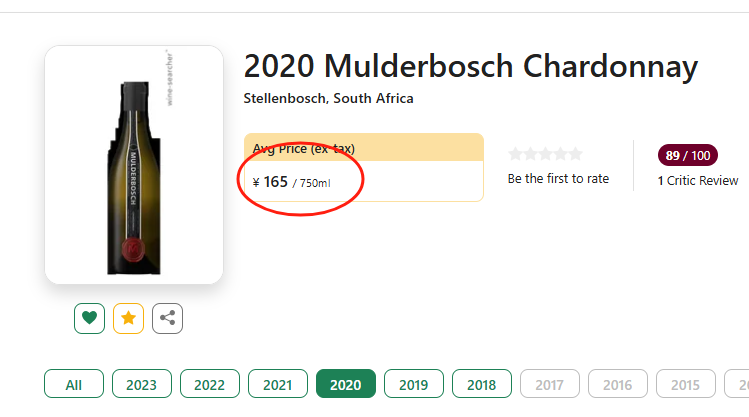Select the 2019 vintage tab

[x=414, y=384]
